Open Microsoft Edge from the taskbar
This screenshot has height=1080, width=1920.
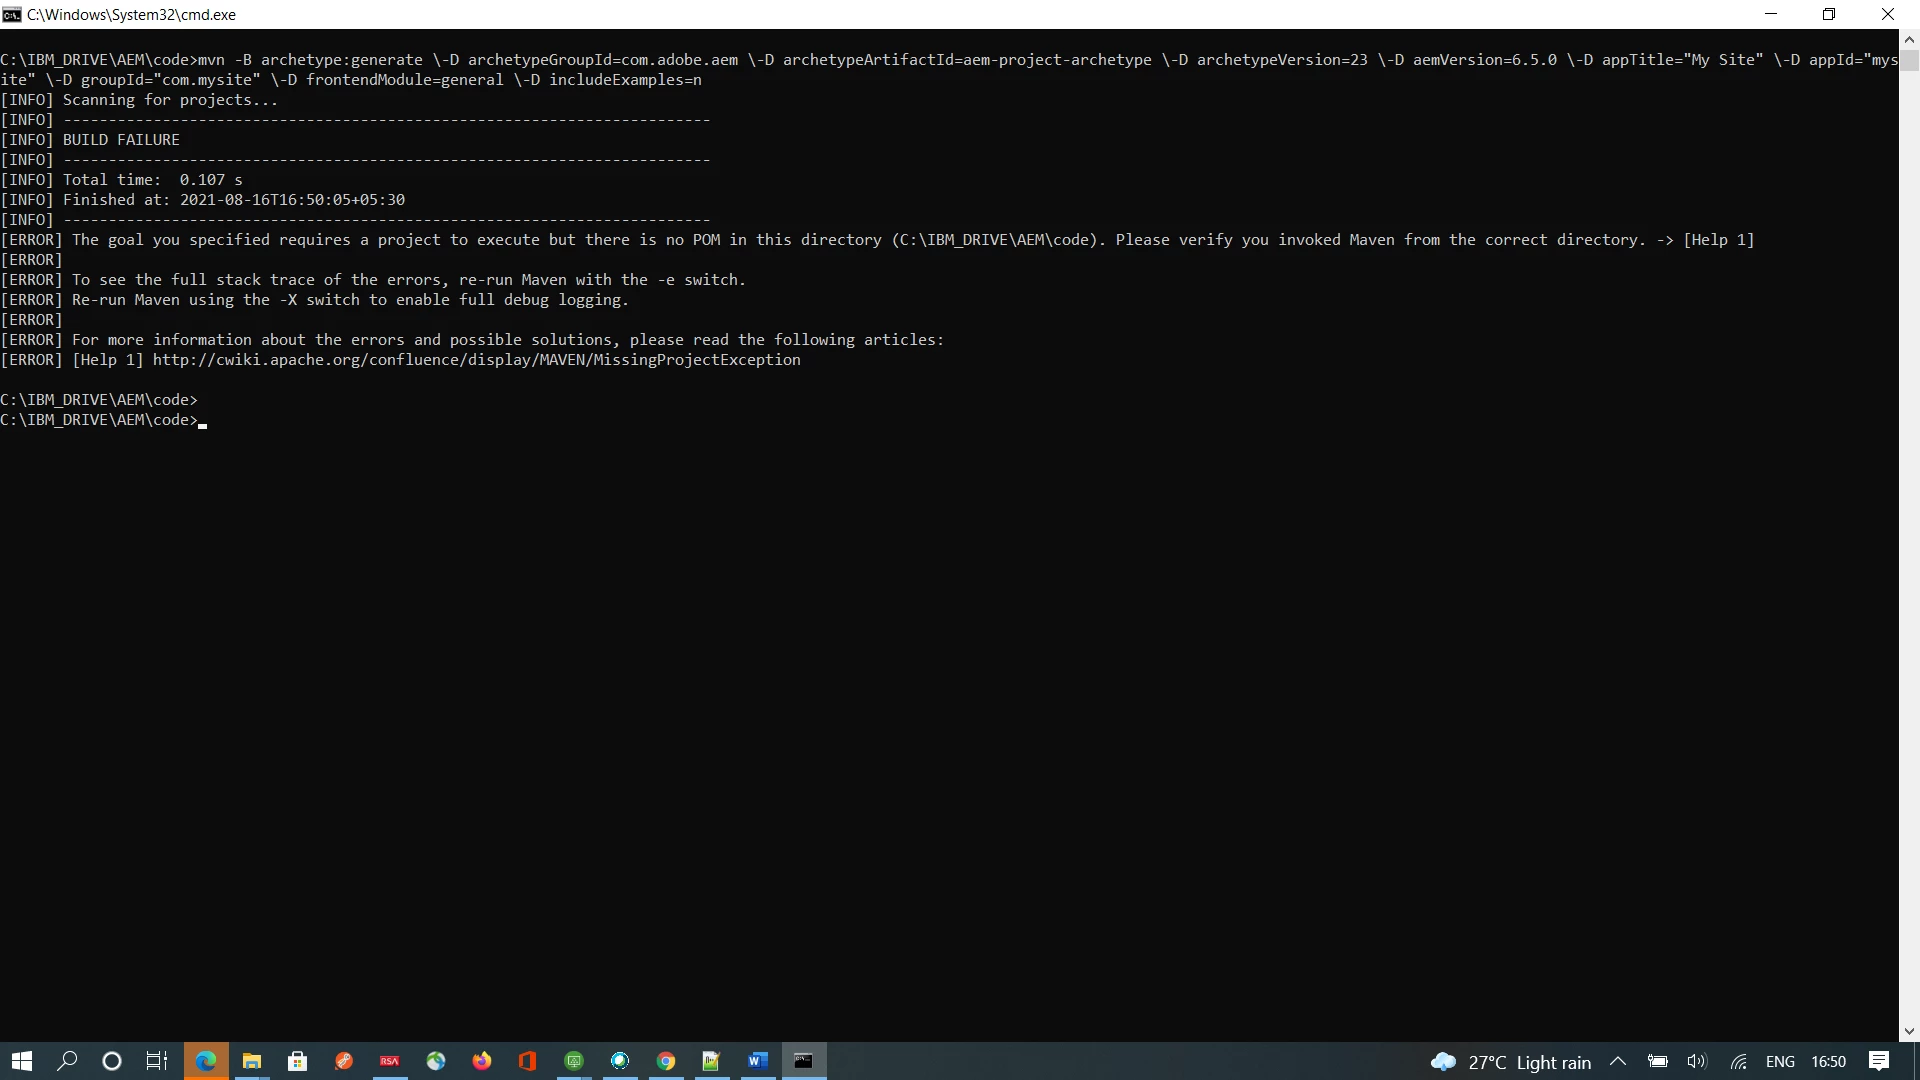tap(206, 1061)
